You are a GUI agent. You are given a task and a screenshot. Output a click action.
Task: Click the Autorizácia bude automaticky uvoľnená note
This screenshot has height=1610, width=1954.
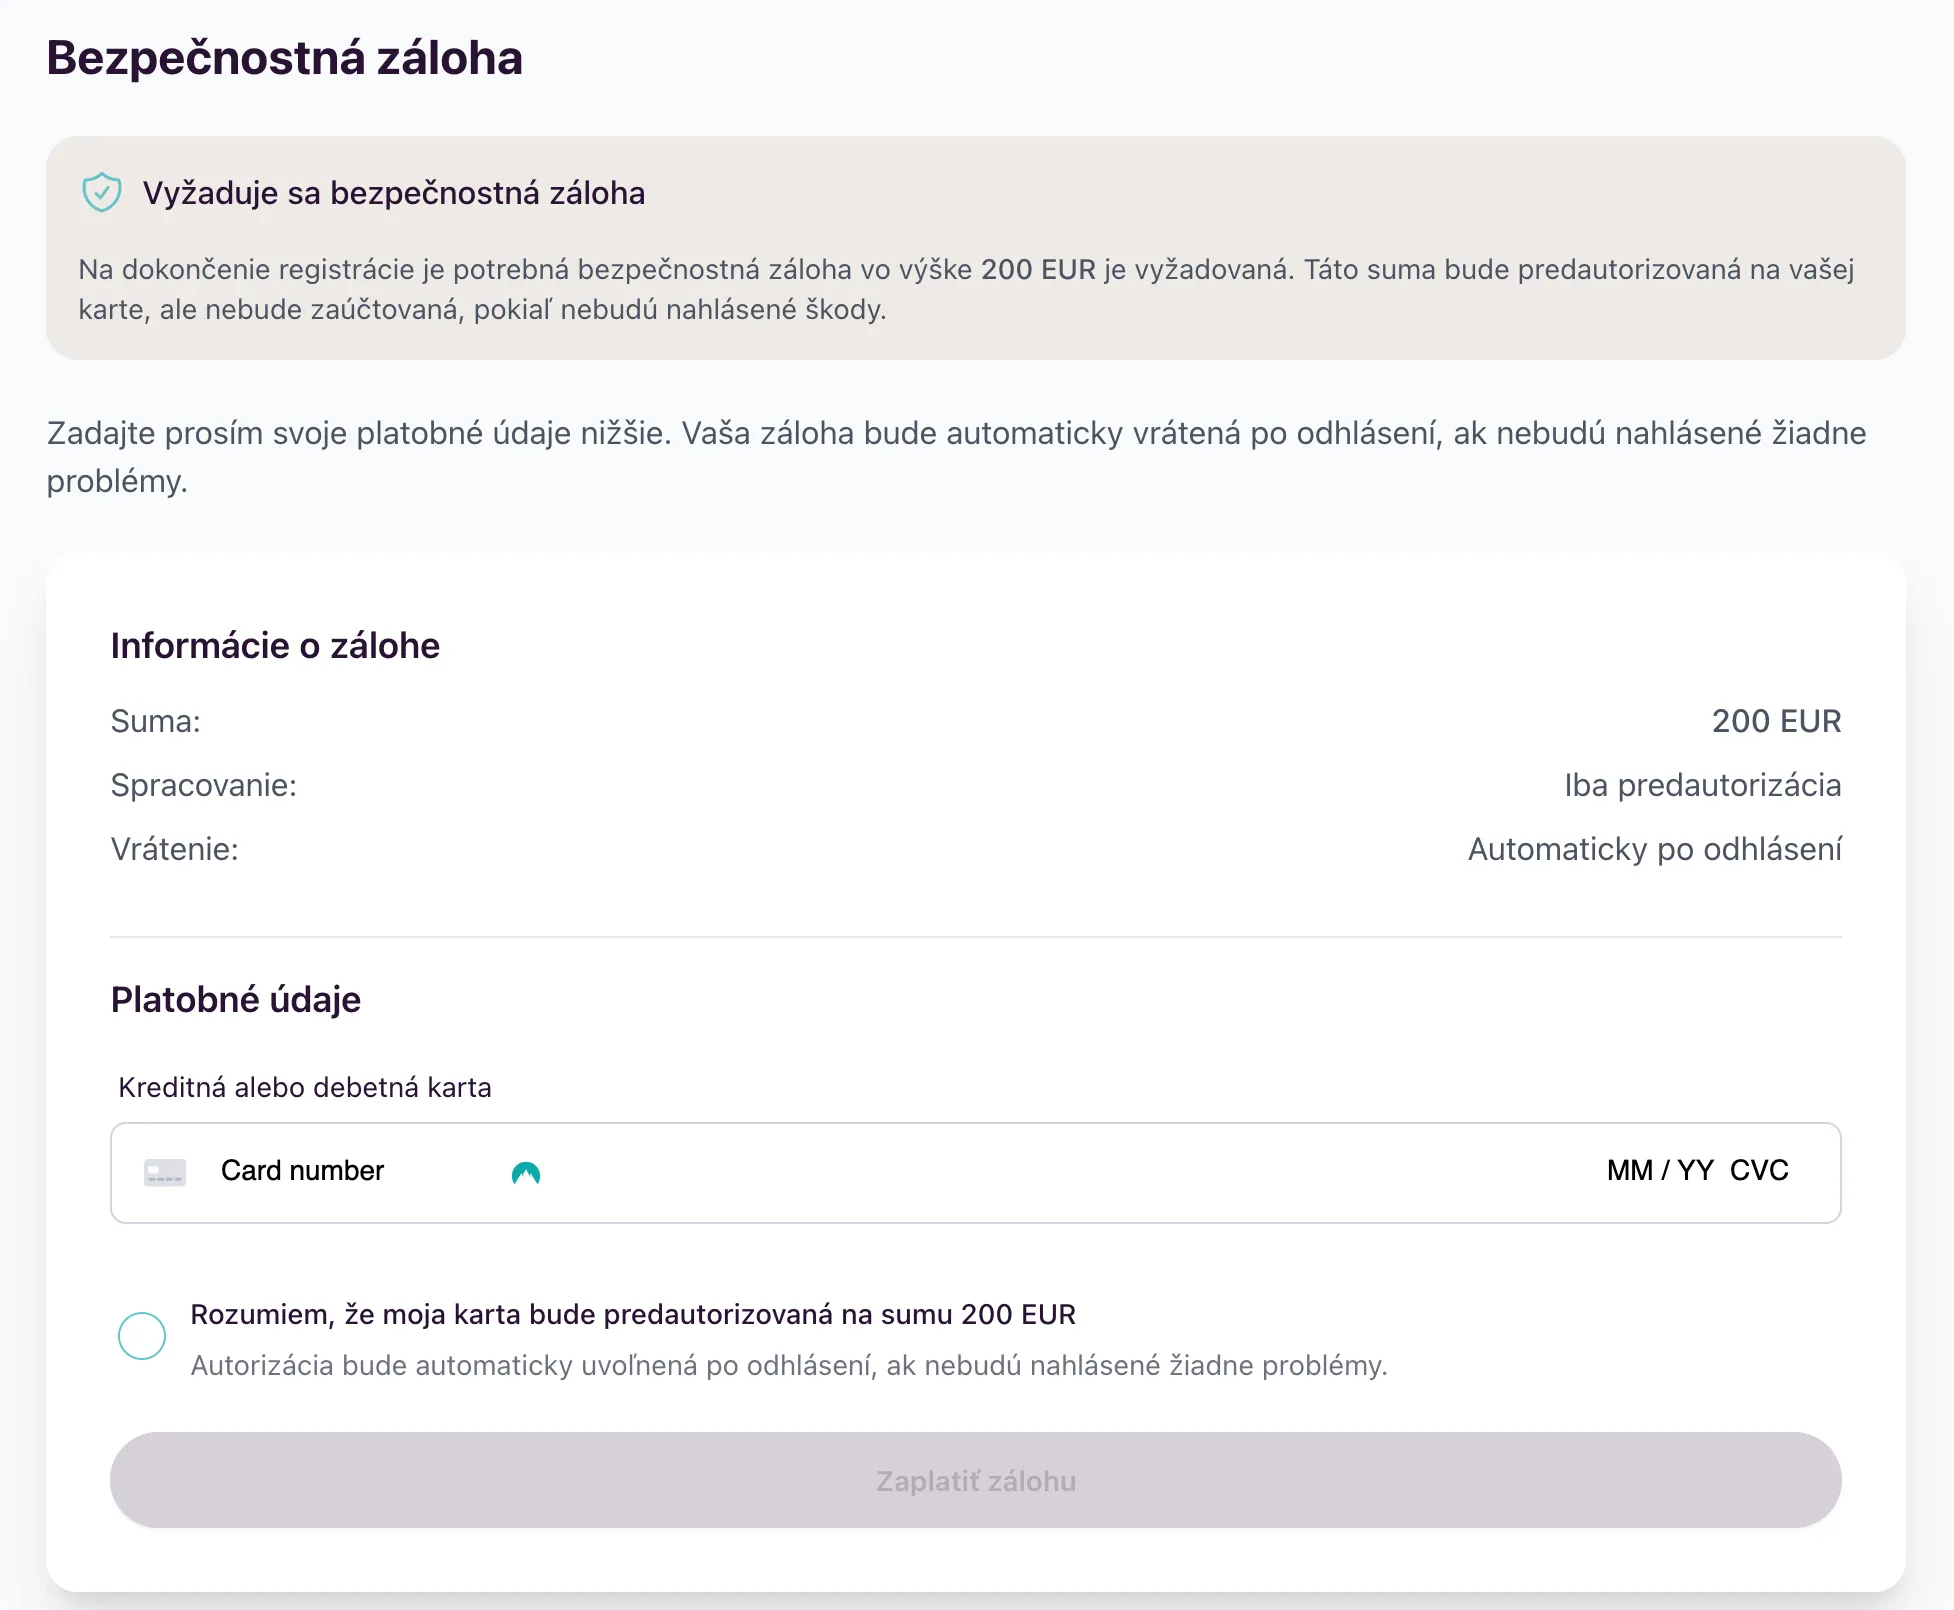(x=789, y=1366)
